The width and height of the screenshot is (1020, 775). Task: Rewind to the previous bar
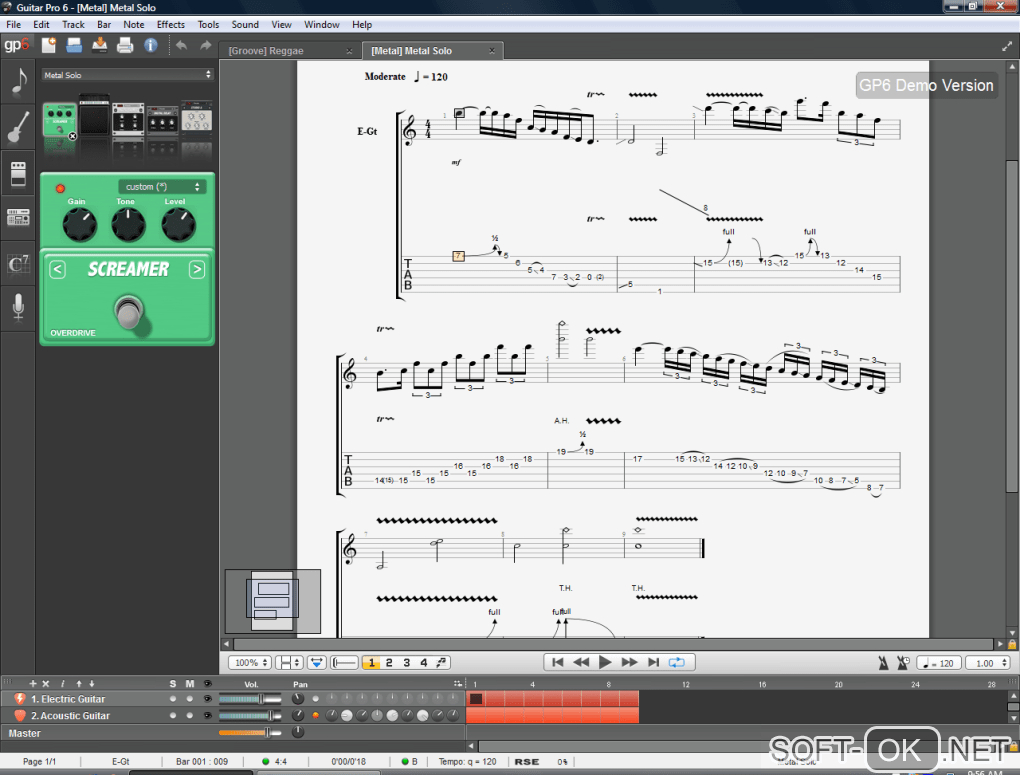click(581, 662)
